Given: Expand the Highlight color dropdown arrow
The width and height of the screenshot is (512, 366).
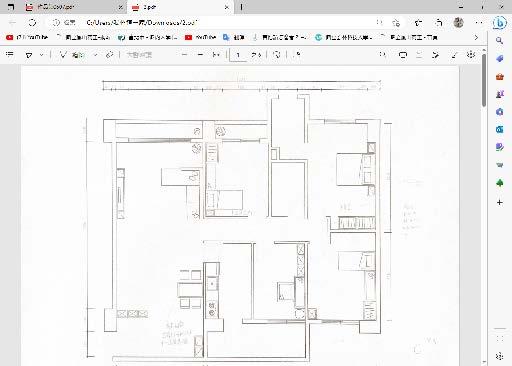Looking at the screenshot, I should point(42,55).
